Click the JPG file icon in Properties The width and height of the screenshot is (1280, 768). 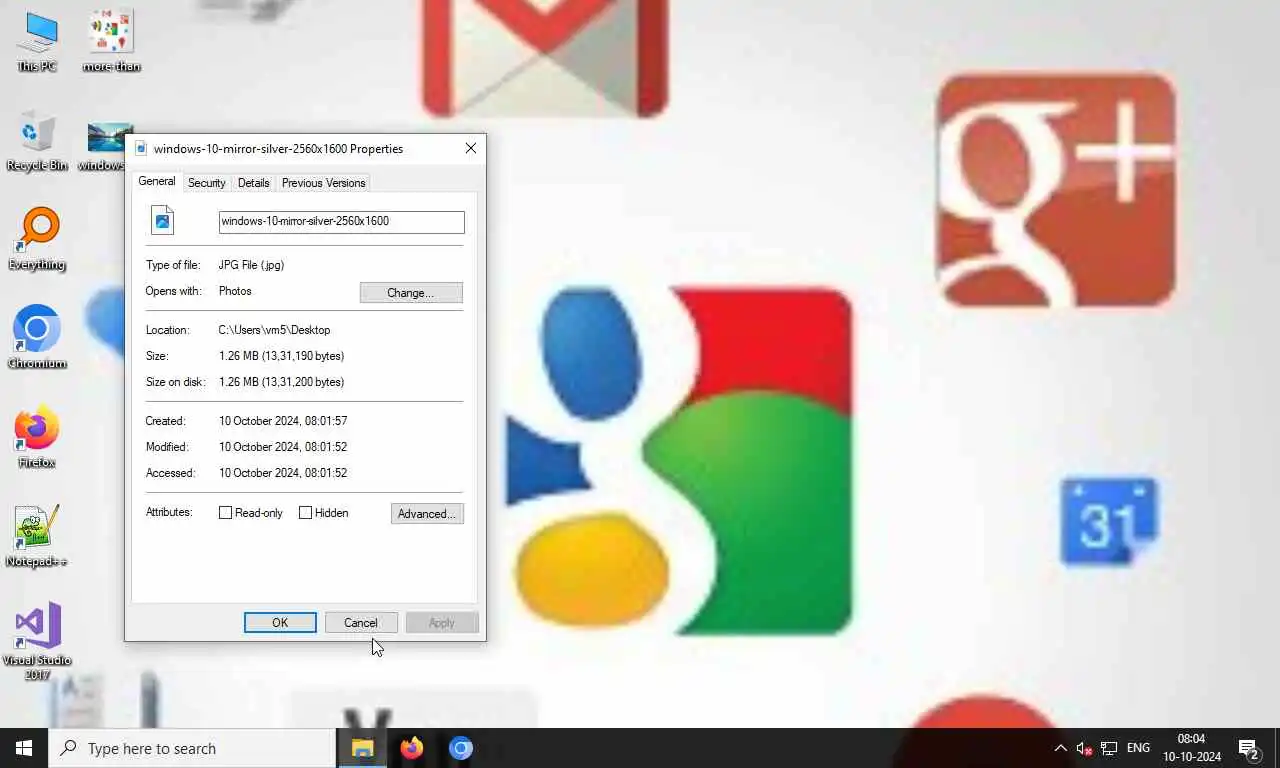pyautogui.click(x=162, y=220)
